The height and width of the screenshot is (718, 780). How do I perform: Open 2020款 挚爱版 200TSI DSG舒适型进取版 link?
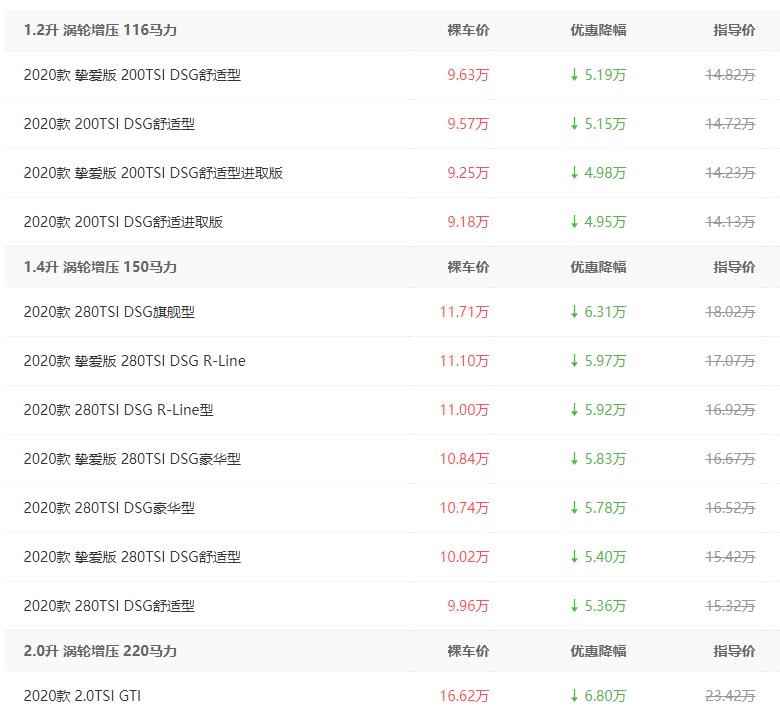tap(153, 173)
